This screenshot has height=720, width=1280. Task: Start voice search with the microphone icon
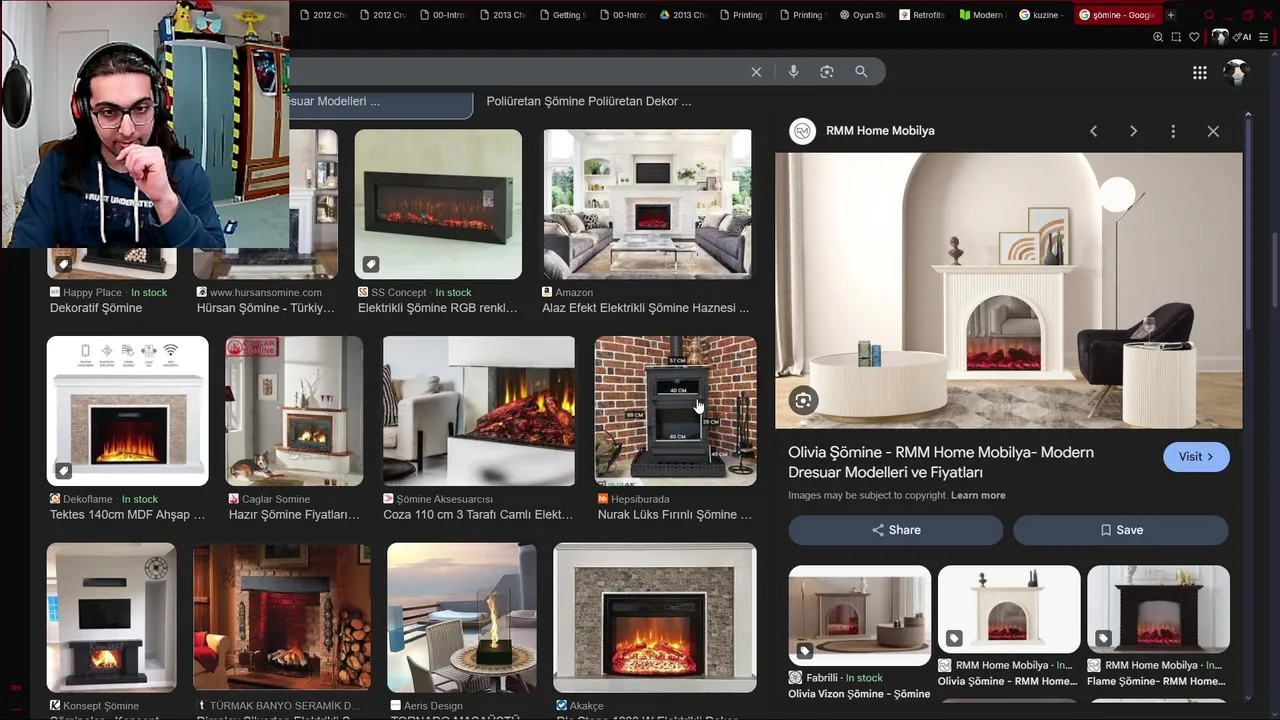tap(793, 72)
